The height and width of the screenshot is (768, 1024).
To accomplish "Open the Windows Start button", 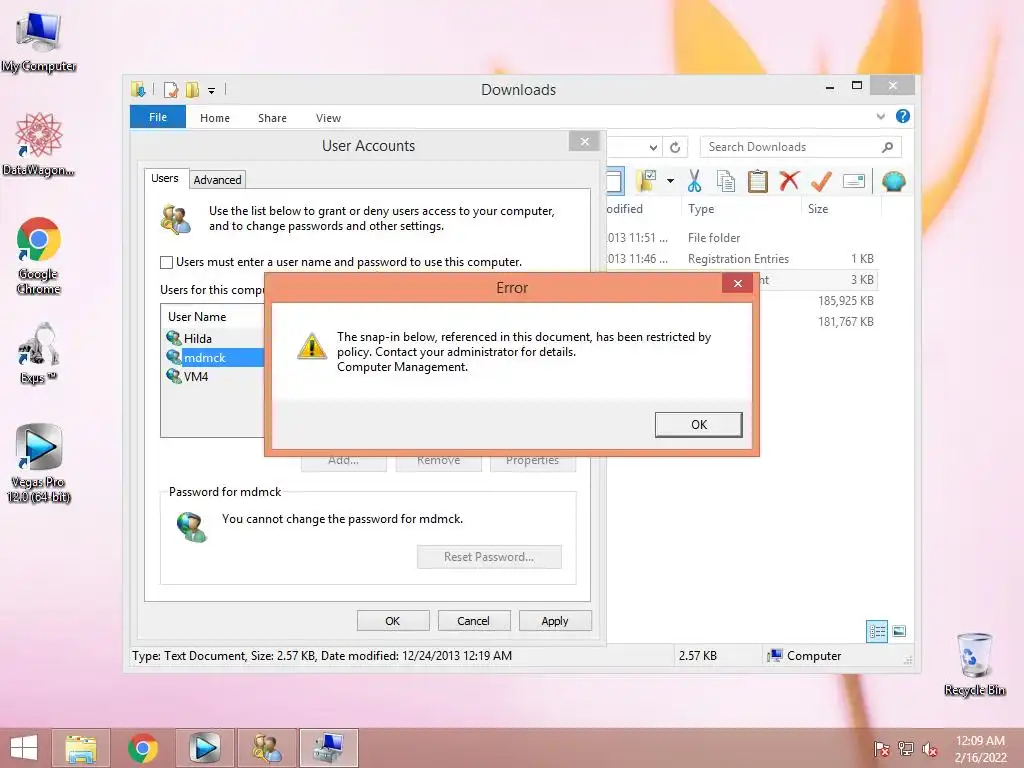I will click(24, 748).
